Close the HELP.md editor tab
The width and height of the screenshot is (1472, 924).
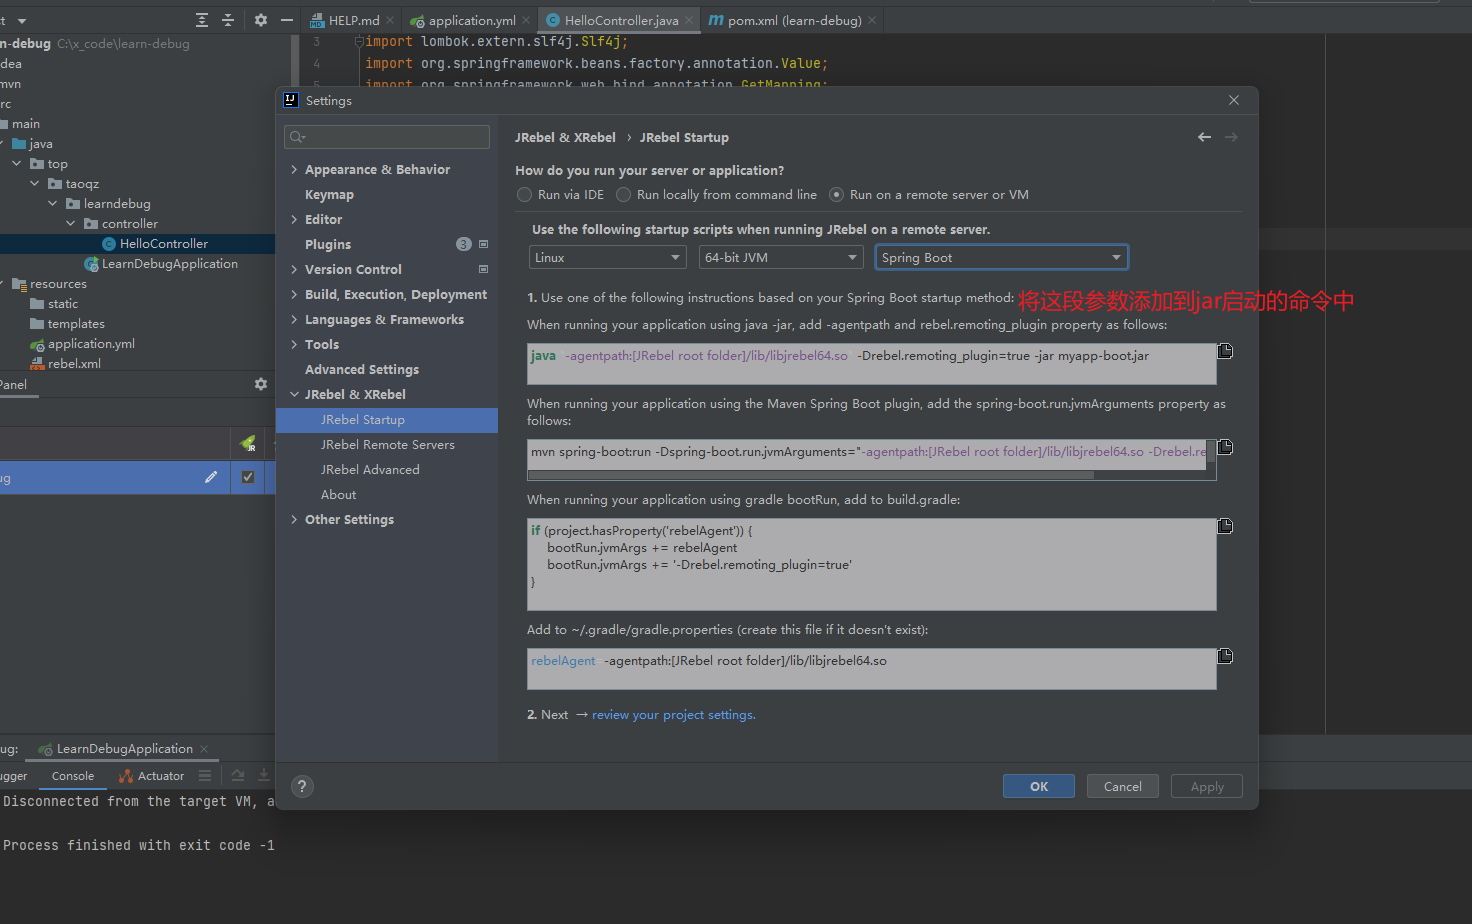pyautogui.click(x=390, y=20)
